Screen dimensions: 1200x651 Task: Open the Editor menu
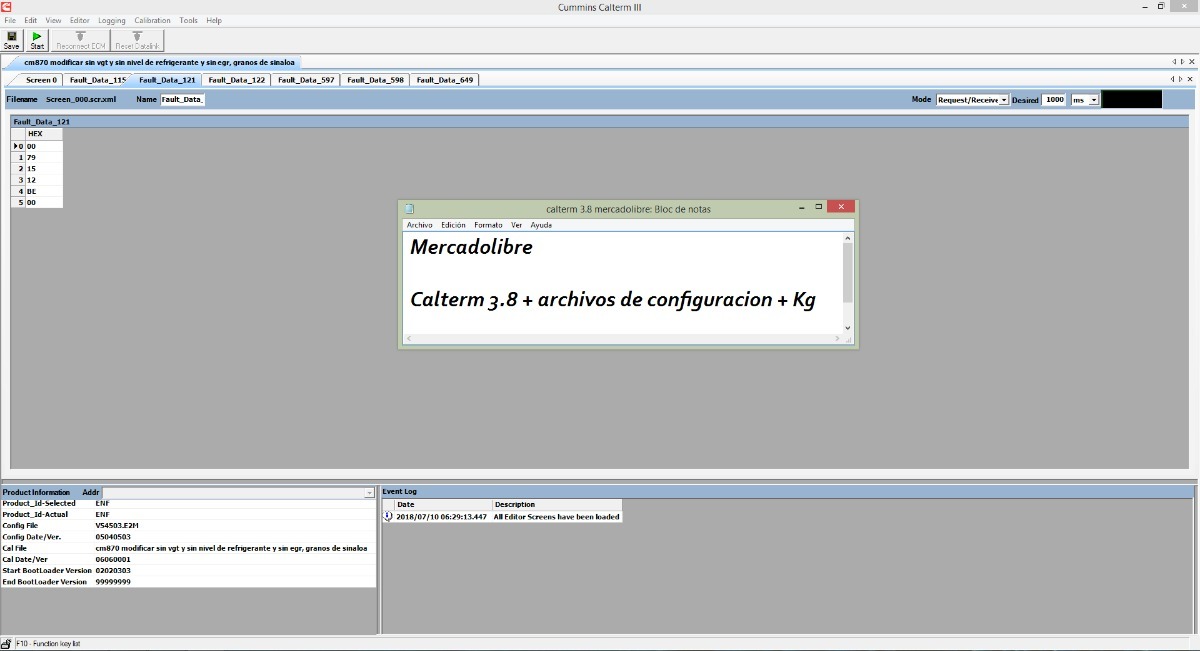coord(79,20)
